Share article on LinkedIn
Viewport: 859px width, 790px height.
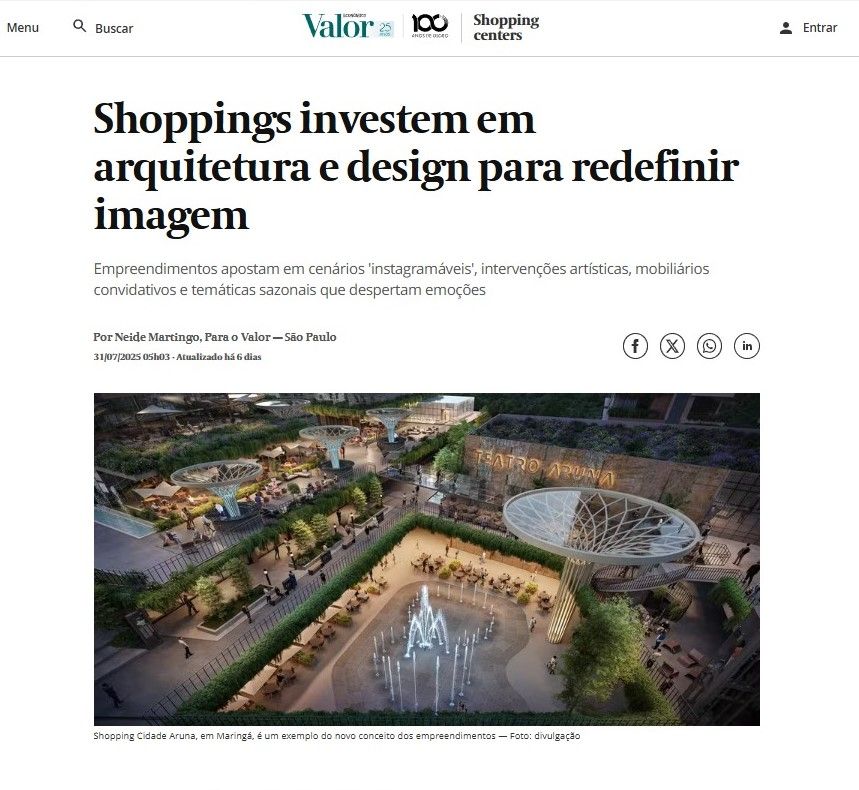(x=747, y=346)
